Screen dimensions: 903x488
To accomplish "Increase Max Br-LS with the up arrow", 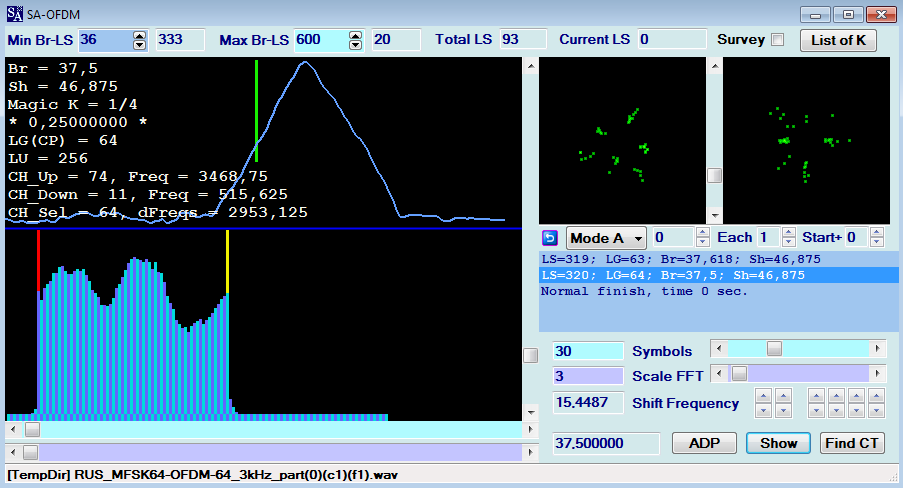I will tap(355, 36).
